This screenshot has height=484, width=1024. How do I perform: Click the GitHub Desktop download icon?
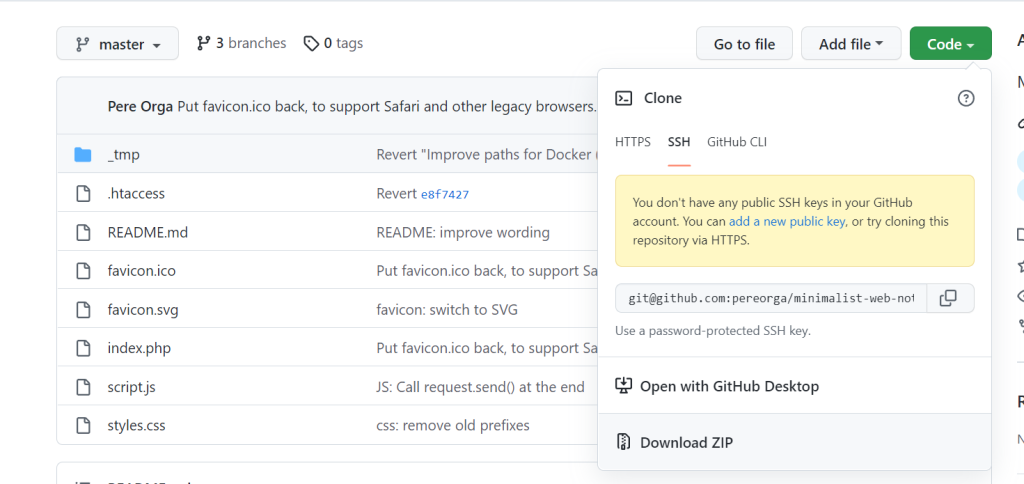click(624, 386)
